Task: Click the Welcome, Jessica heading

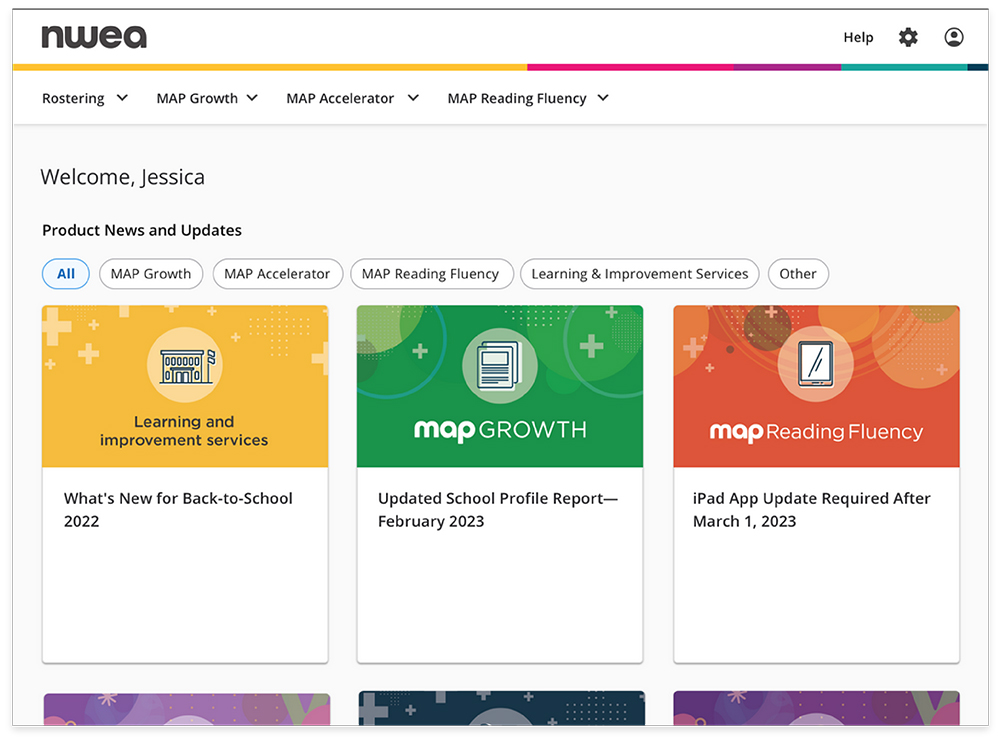Action: (122, 177)
